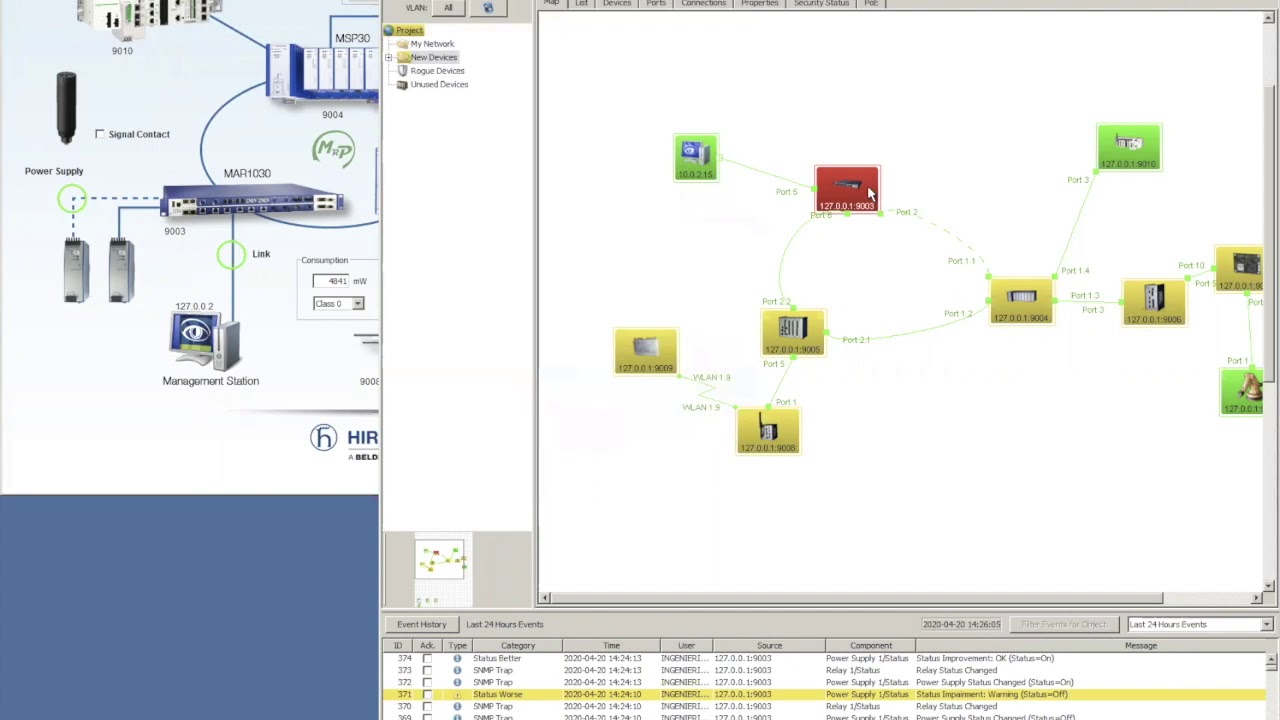Click the Project globe icon in tree
Screen dimensions: 1280x720
(389, 31)
